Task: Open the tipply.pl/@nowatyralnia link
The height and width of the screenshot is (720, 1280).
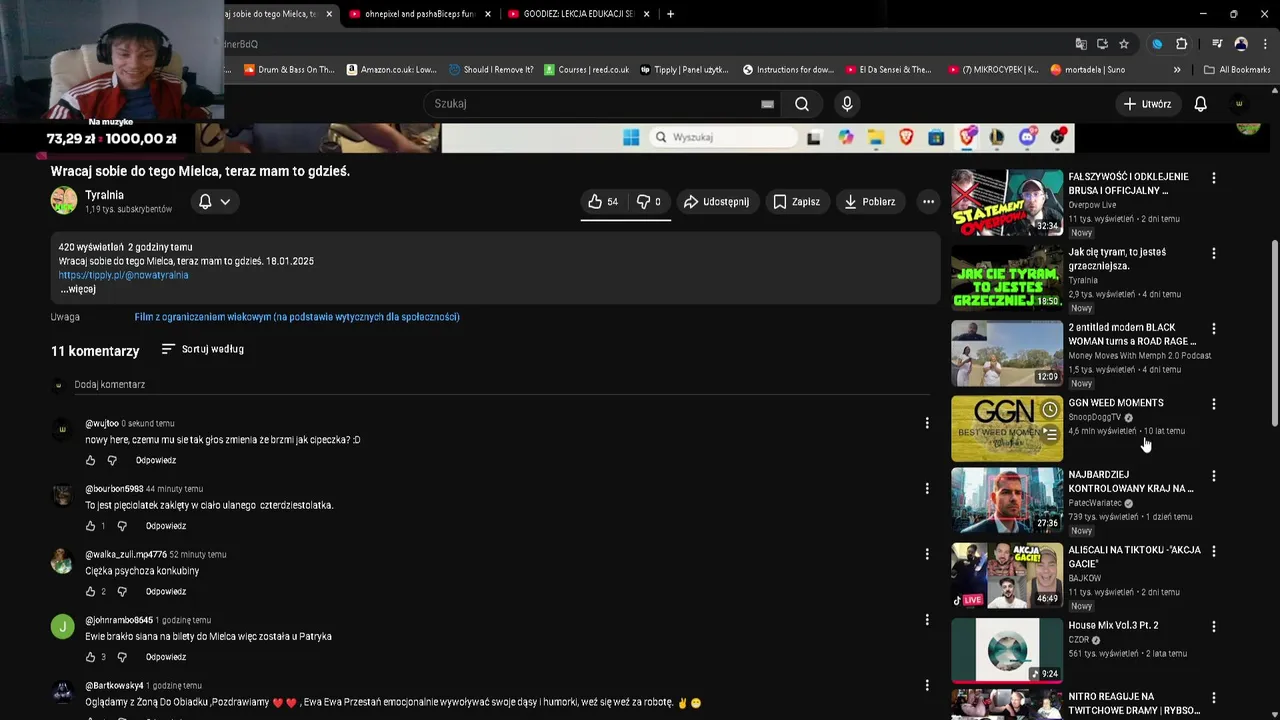Action: [123, 275]
